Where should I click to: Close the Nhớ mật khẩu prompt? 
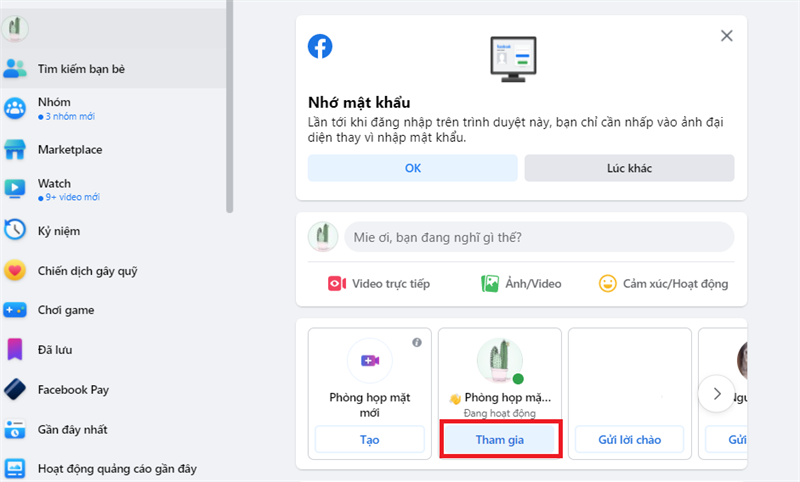point(727,36)
